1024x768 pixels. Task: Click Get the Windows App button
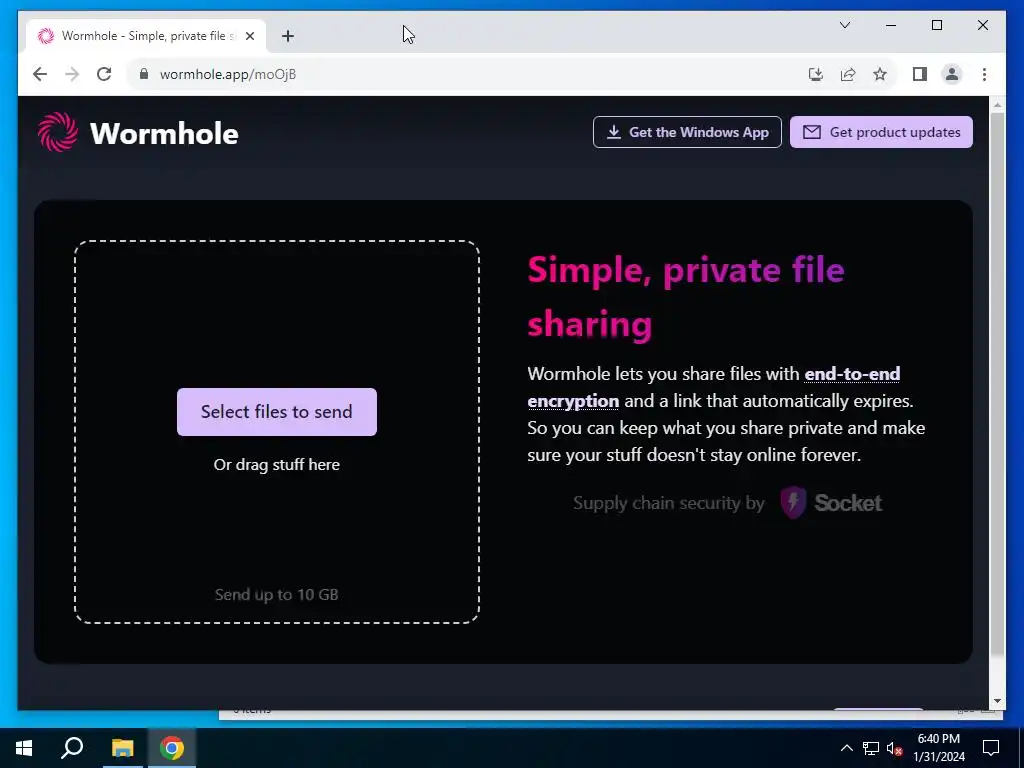point(687,132)
